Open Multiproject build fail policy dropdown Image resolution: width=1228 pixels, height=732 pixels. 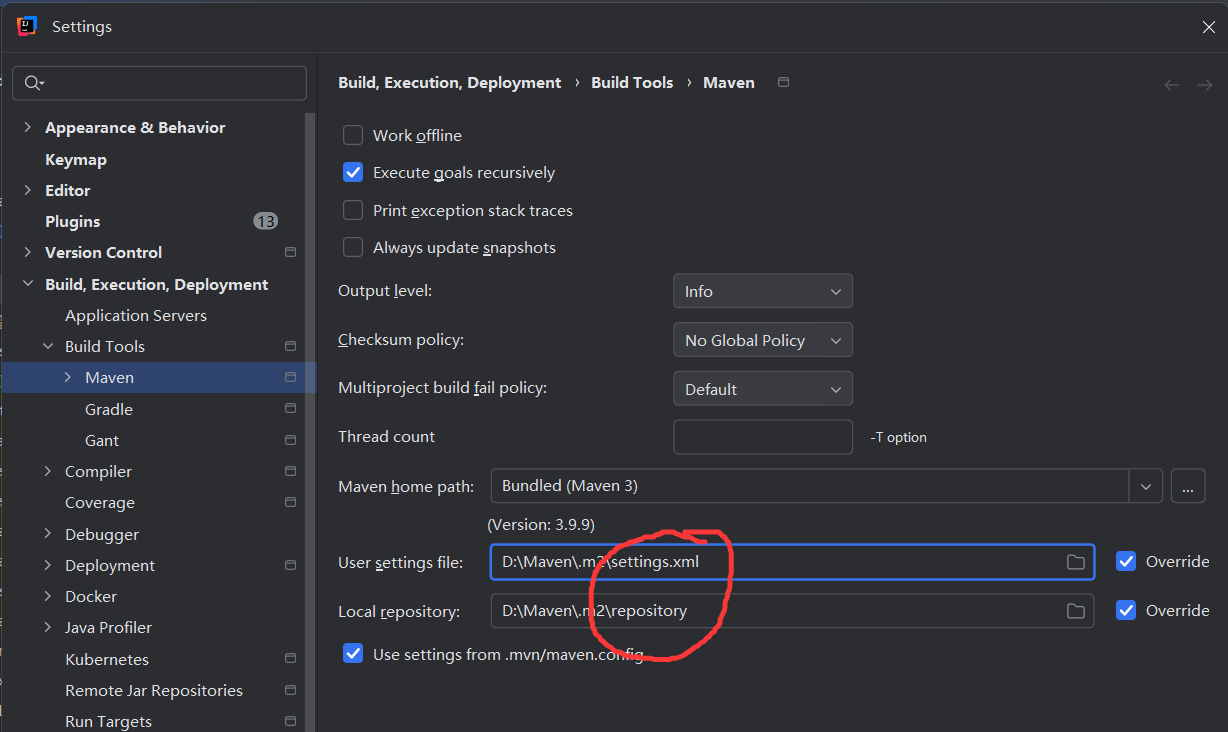point(763,389)
